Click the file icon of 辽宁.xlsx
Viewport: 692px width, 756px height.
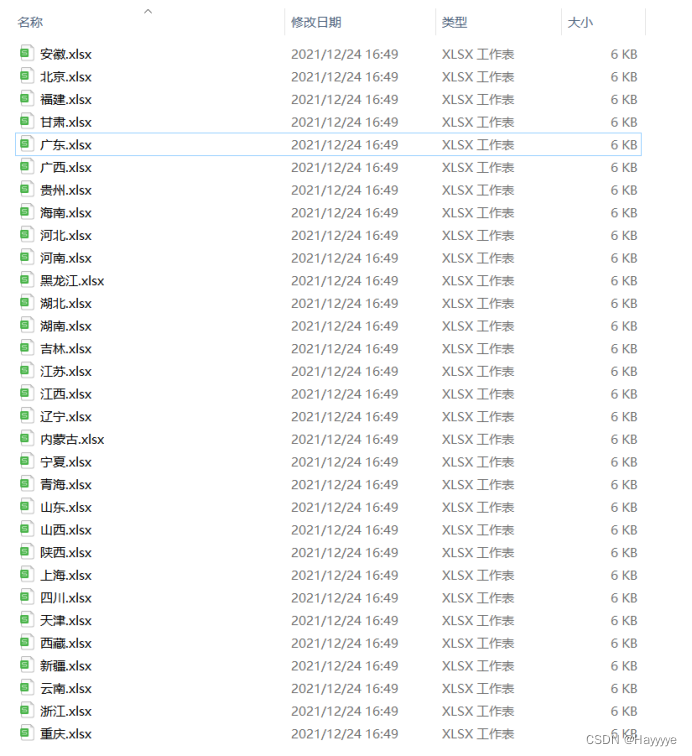tap(27, 416)
